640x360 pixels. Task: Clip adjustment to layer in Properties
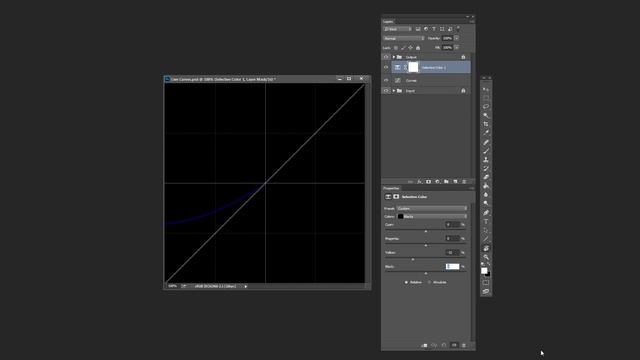tap(424, 345)
